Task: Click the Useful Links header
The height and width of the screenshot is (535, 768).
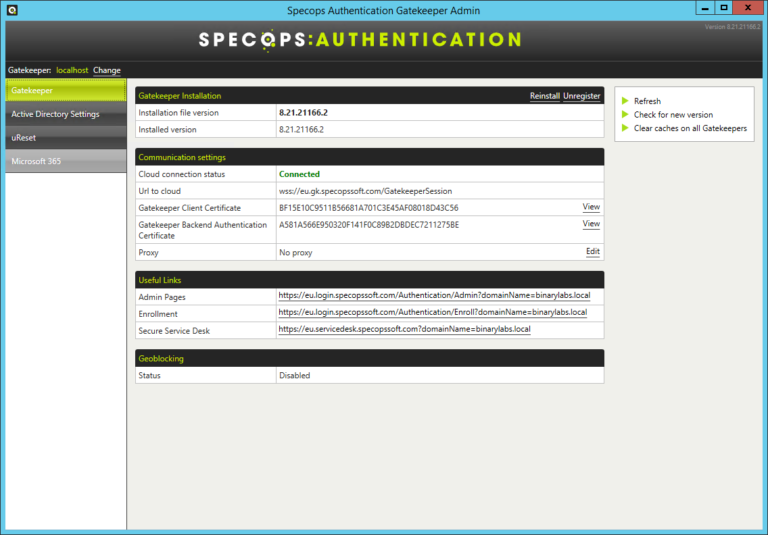Action: (369, 280)
